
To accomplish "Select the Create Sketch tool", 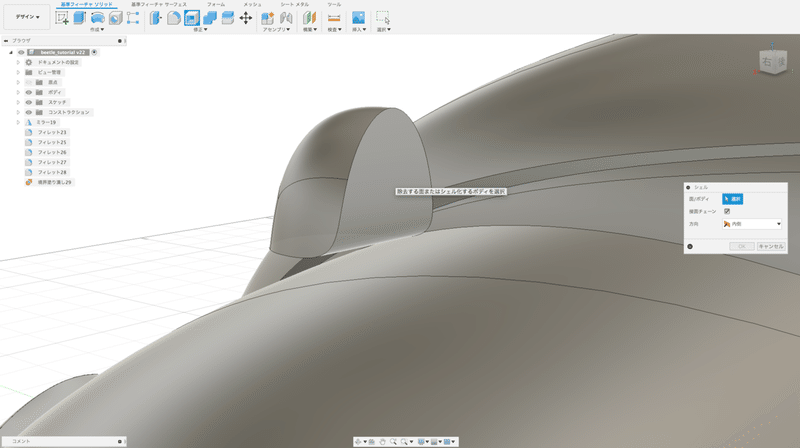I will point(62,18).
